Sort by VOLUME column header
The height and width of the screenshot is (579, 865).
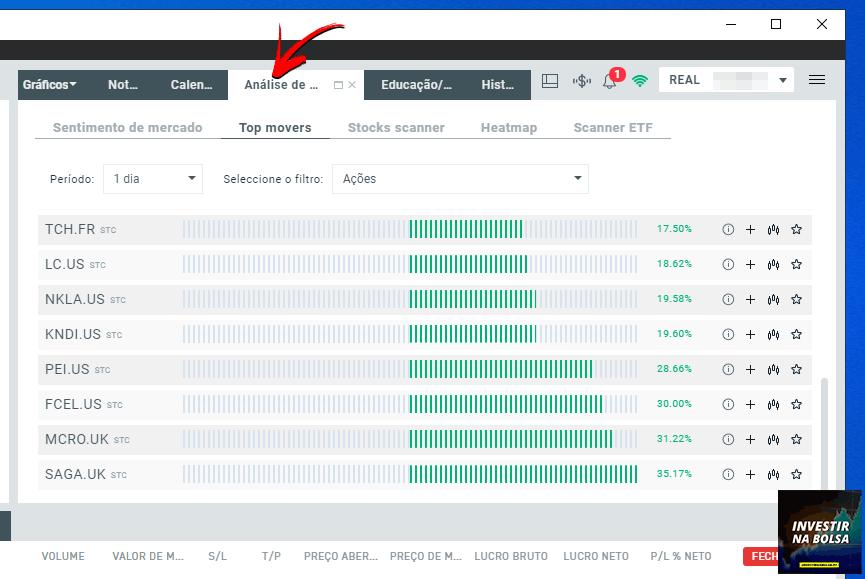coord(63,556)
